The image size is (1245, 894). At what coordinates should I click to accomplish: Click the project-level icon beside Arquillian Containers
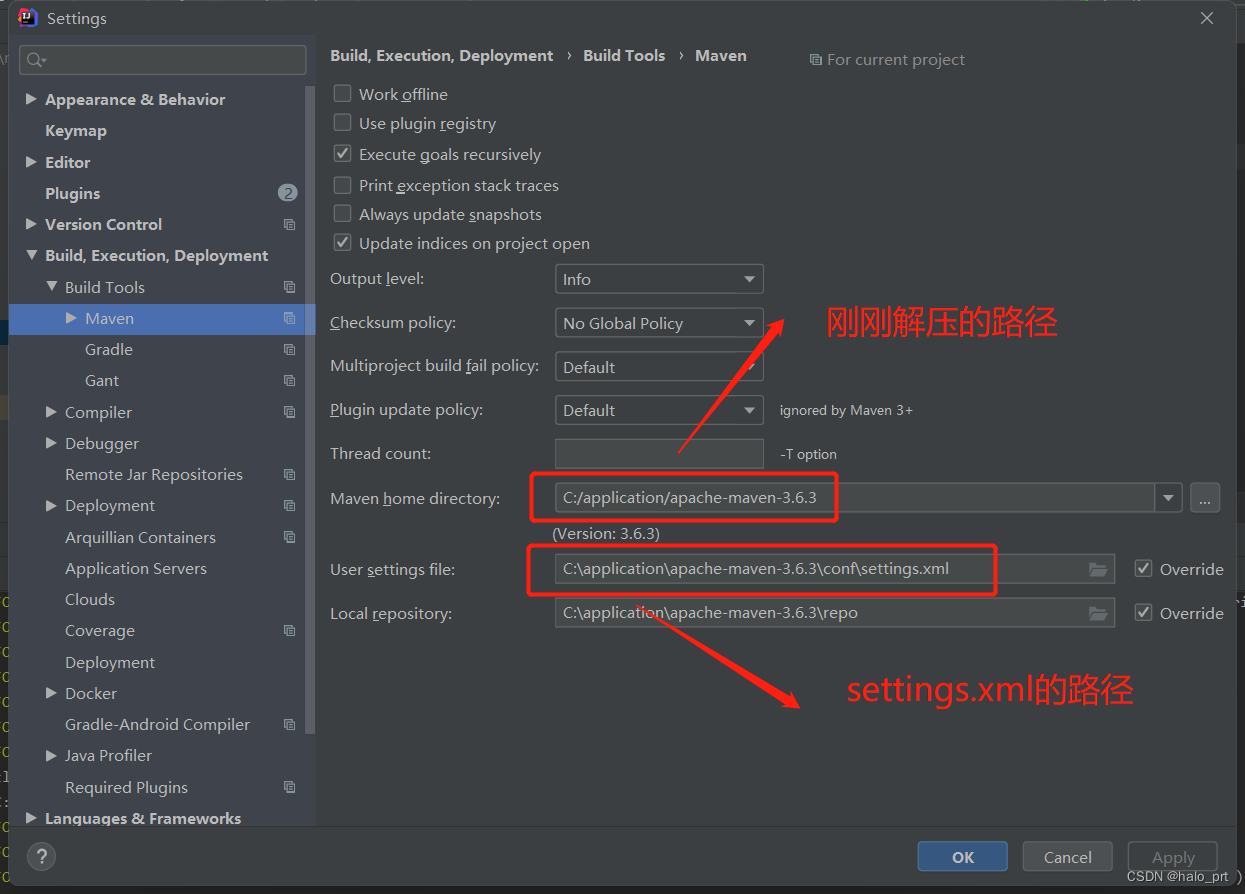point(290,537)
